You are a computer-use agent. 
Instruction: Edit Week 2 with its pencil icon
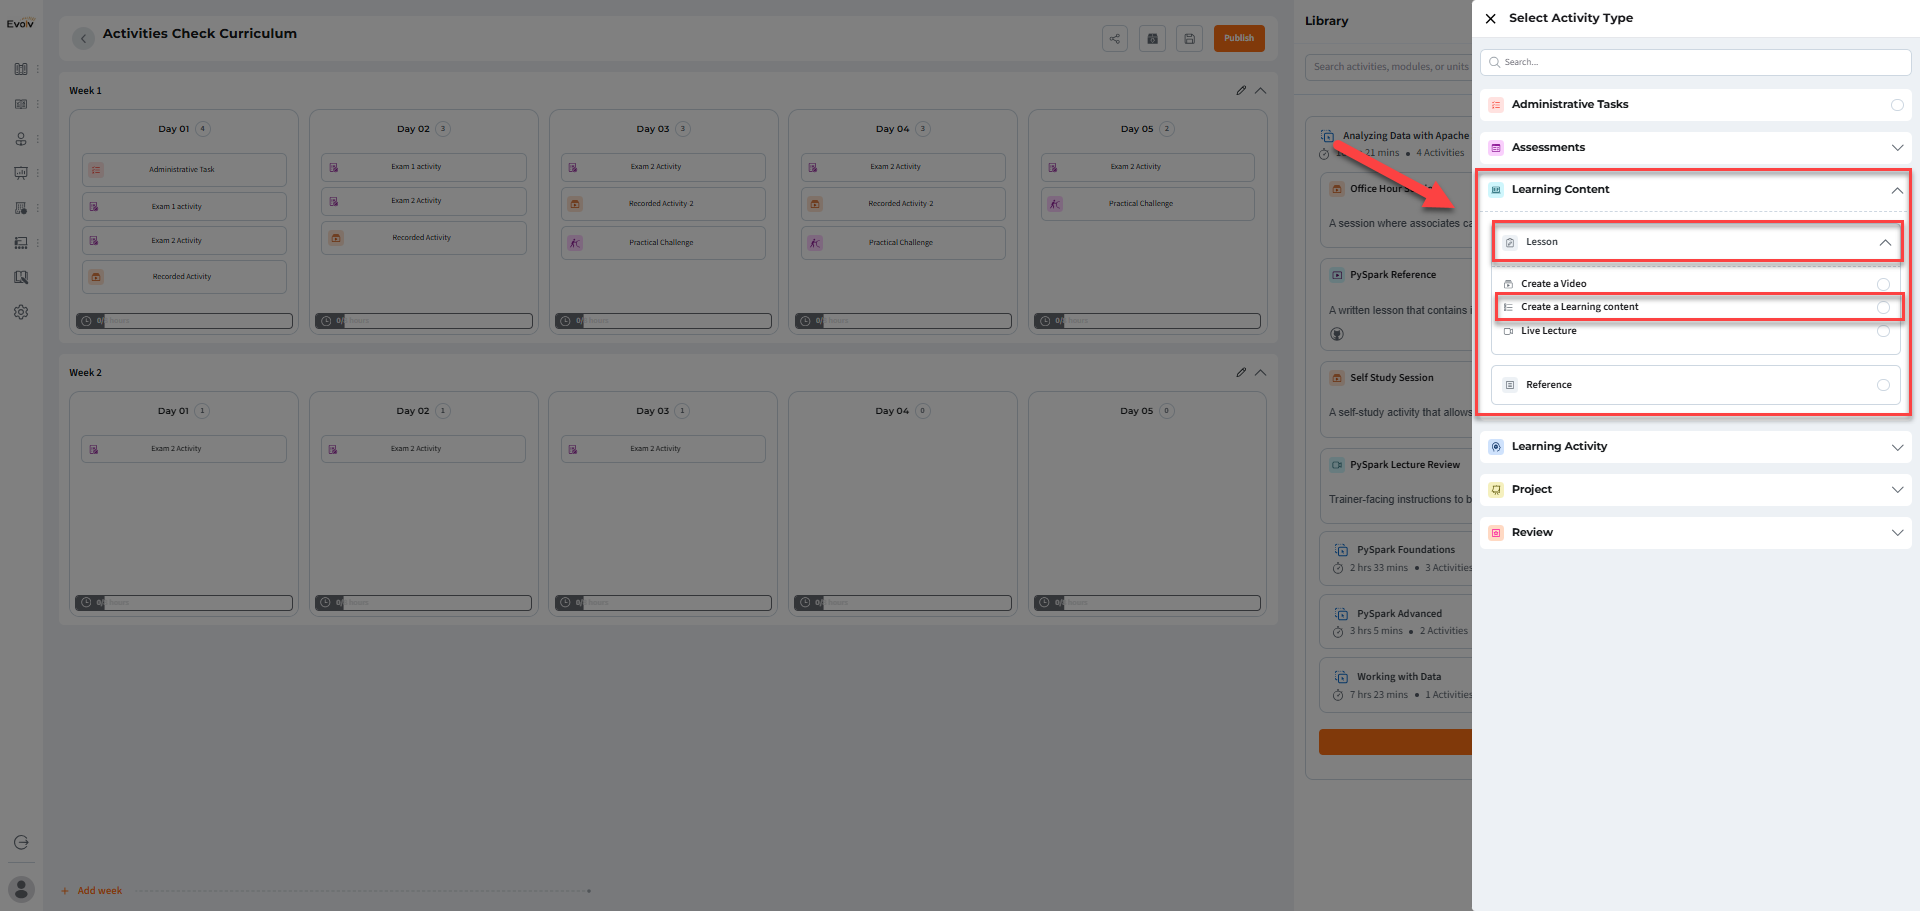(x=1241, y=372)
